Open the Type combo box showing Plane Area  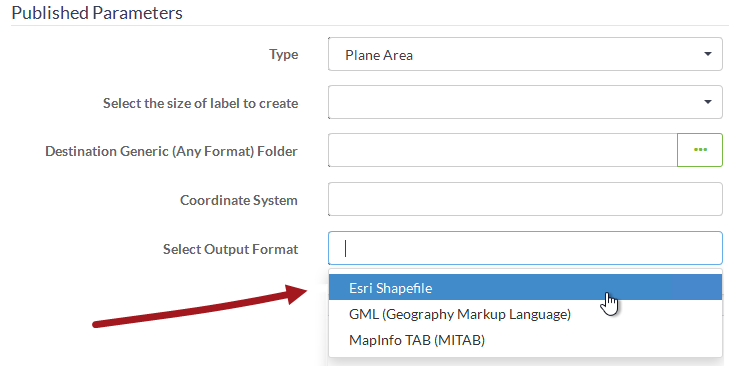point(525,54)
